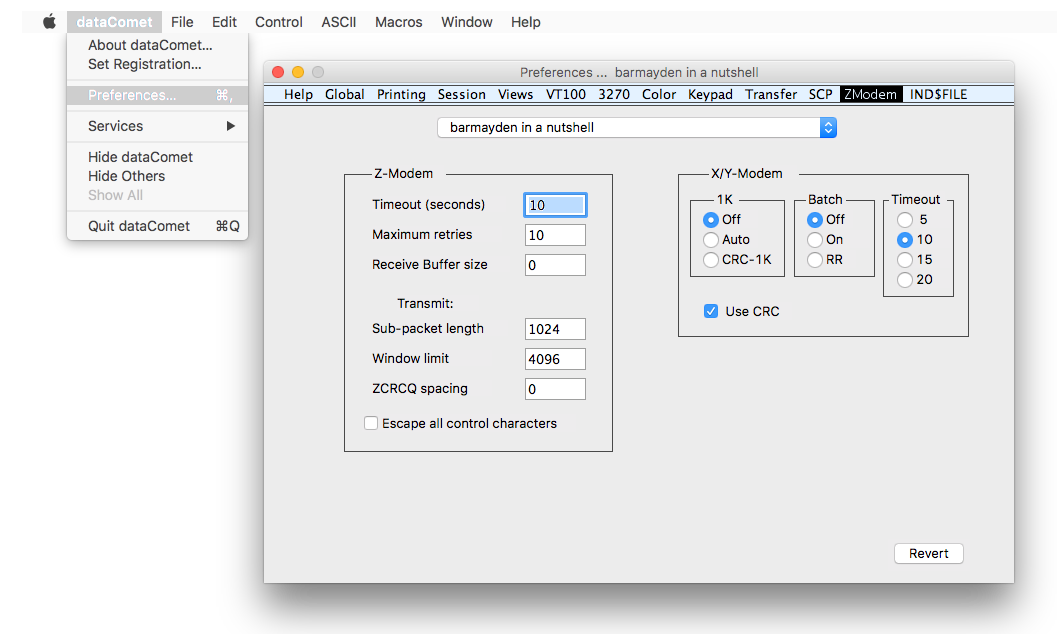The height and width of the screenshot is (634, 1057).
Task: Click the Sub-packet length field
Action: pos(555,329)
